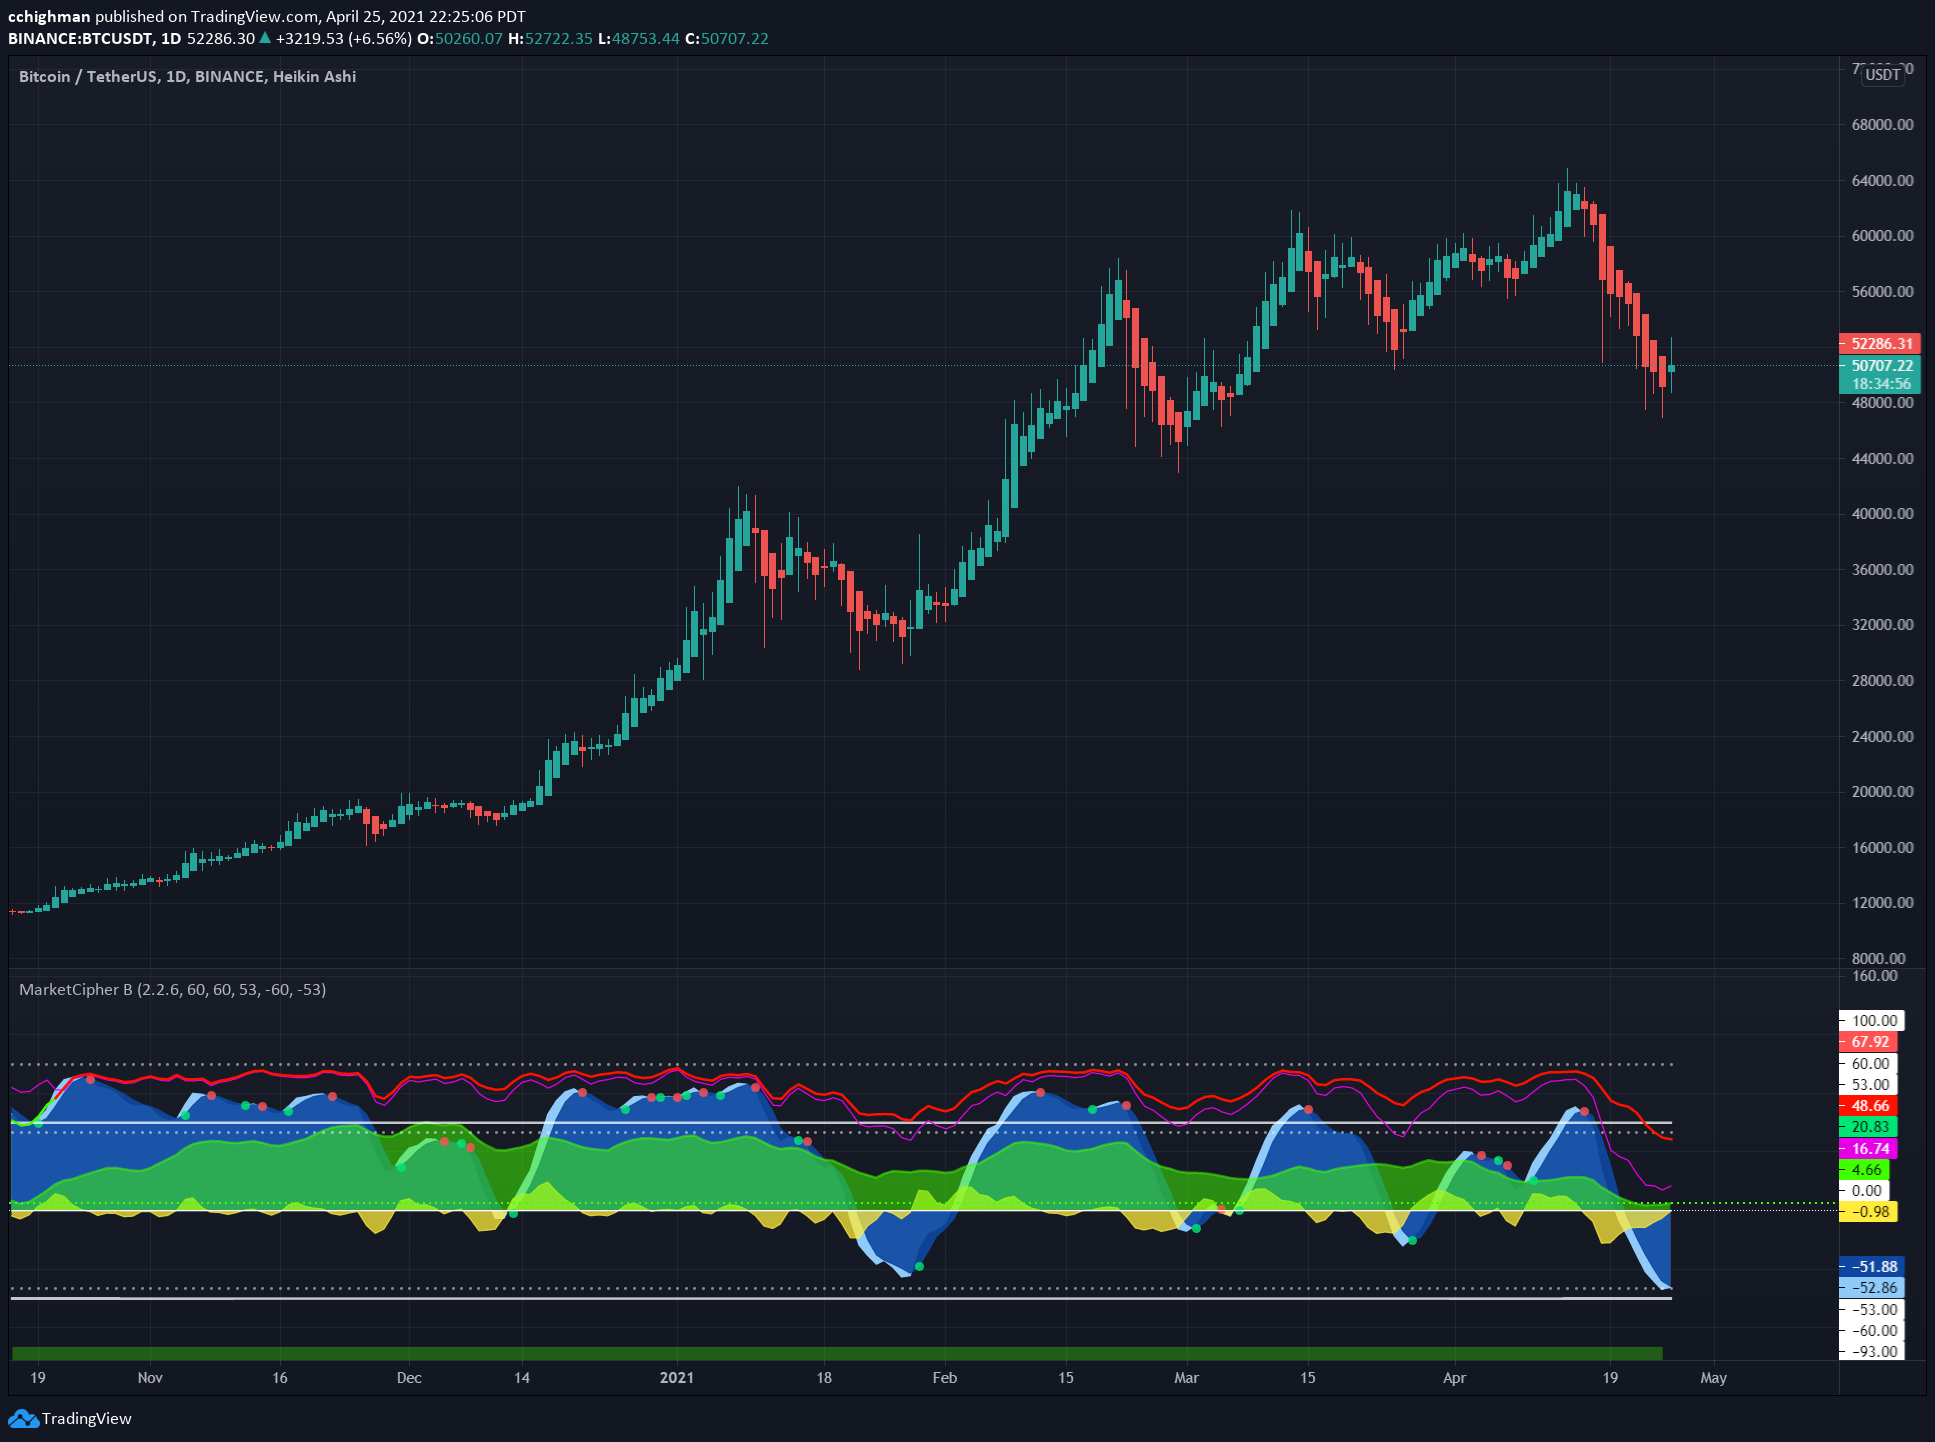Click the 24000.00 price axis label
The image size is (1935, 1442).
(x=1882, y=737)
